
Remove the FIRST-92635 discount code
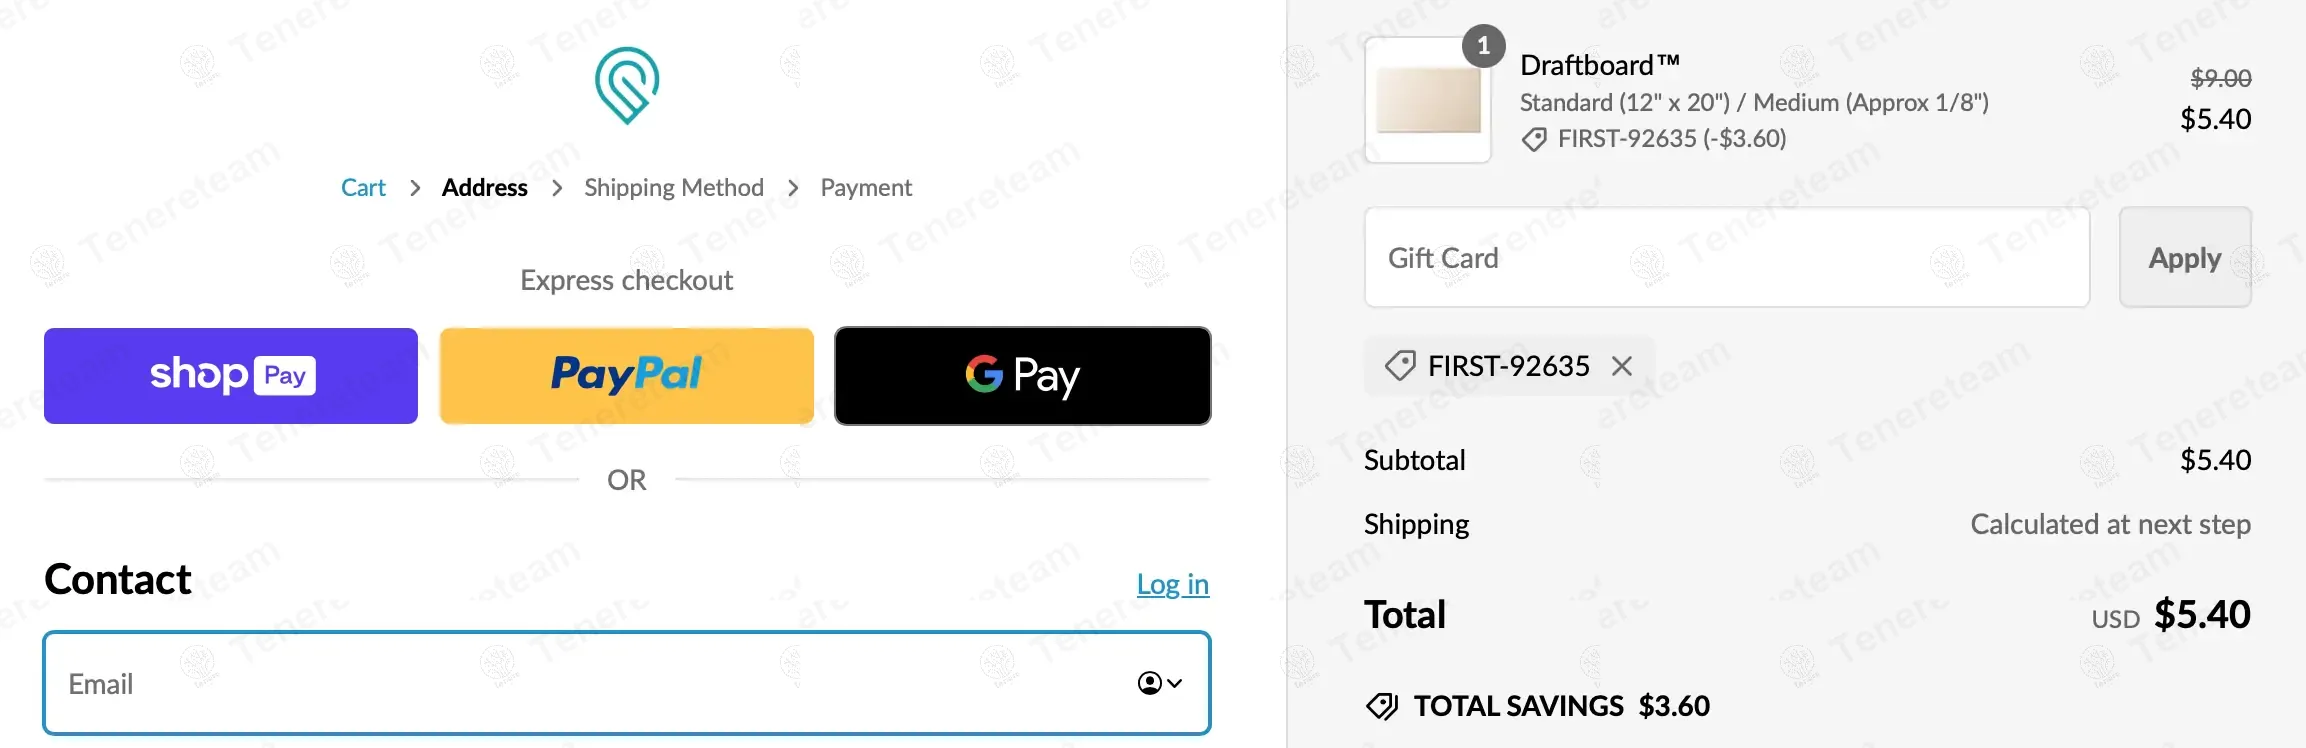tap(1621, 367)
